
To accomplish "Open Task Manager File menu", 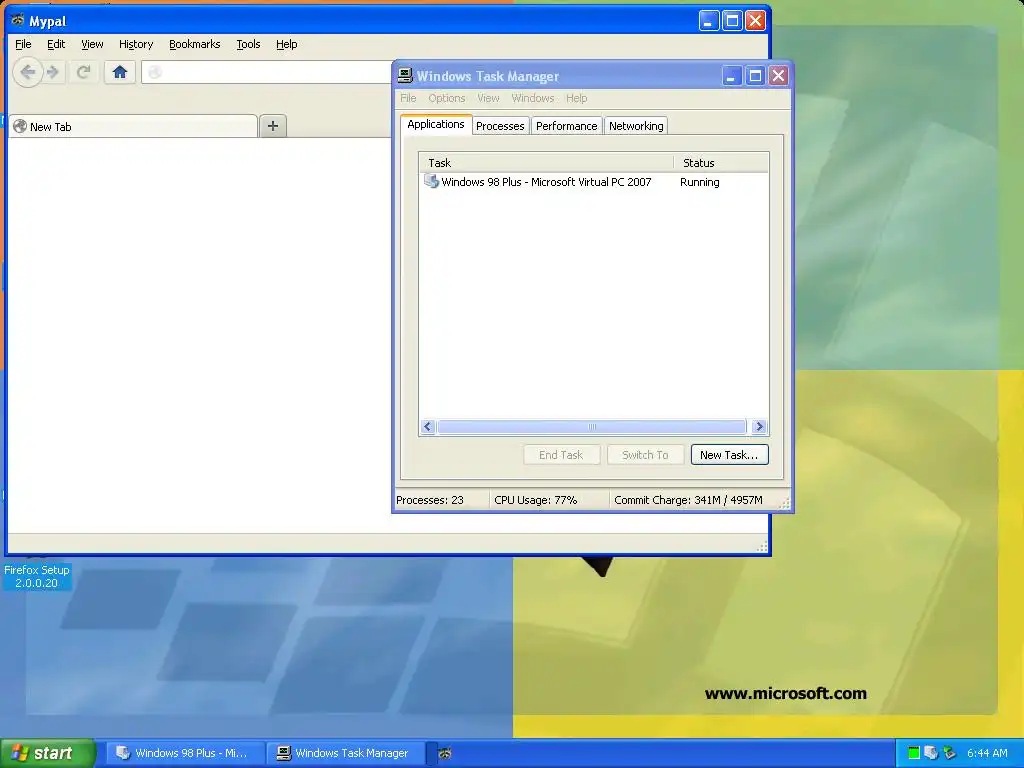I will click(408, 98).
